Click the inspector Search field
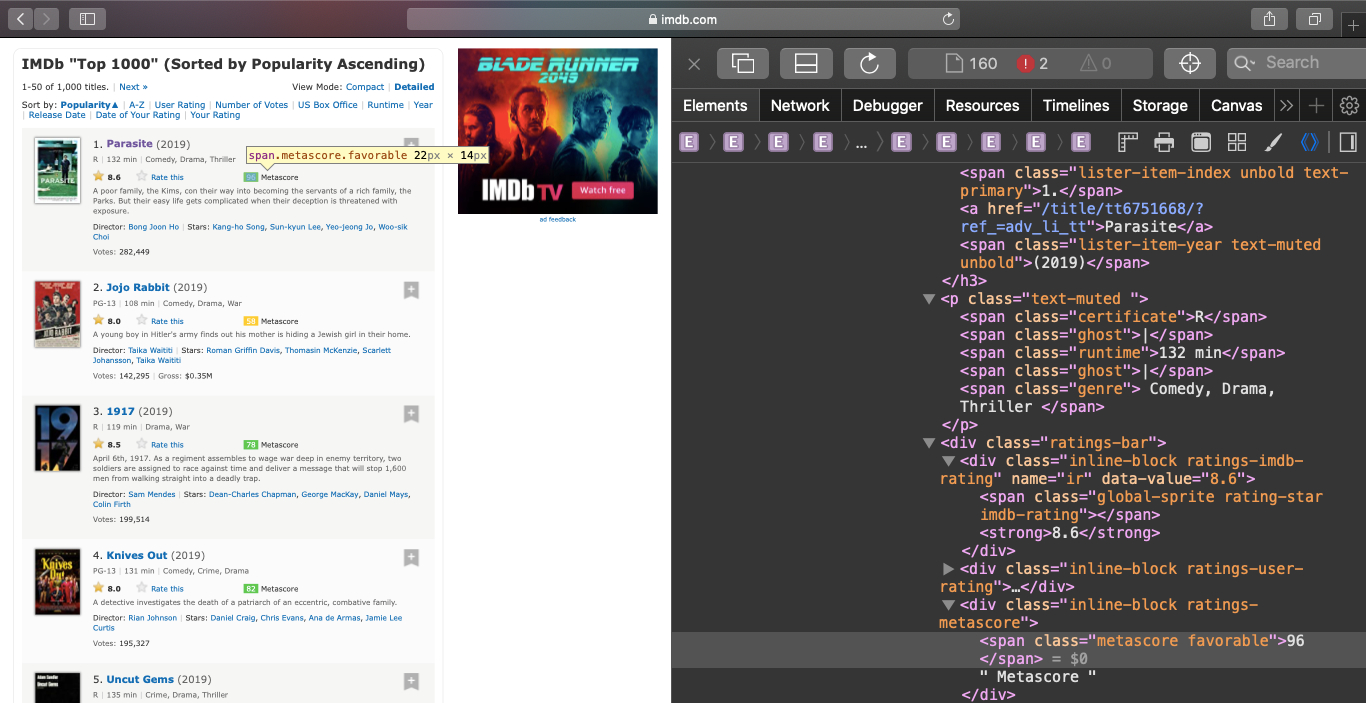Viewport: 1366px width, 703px height. click(1292, 63)
